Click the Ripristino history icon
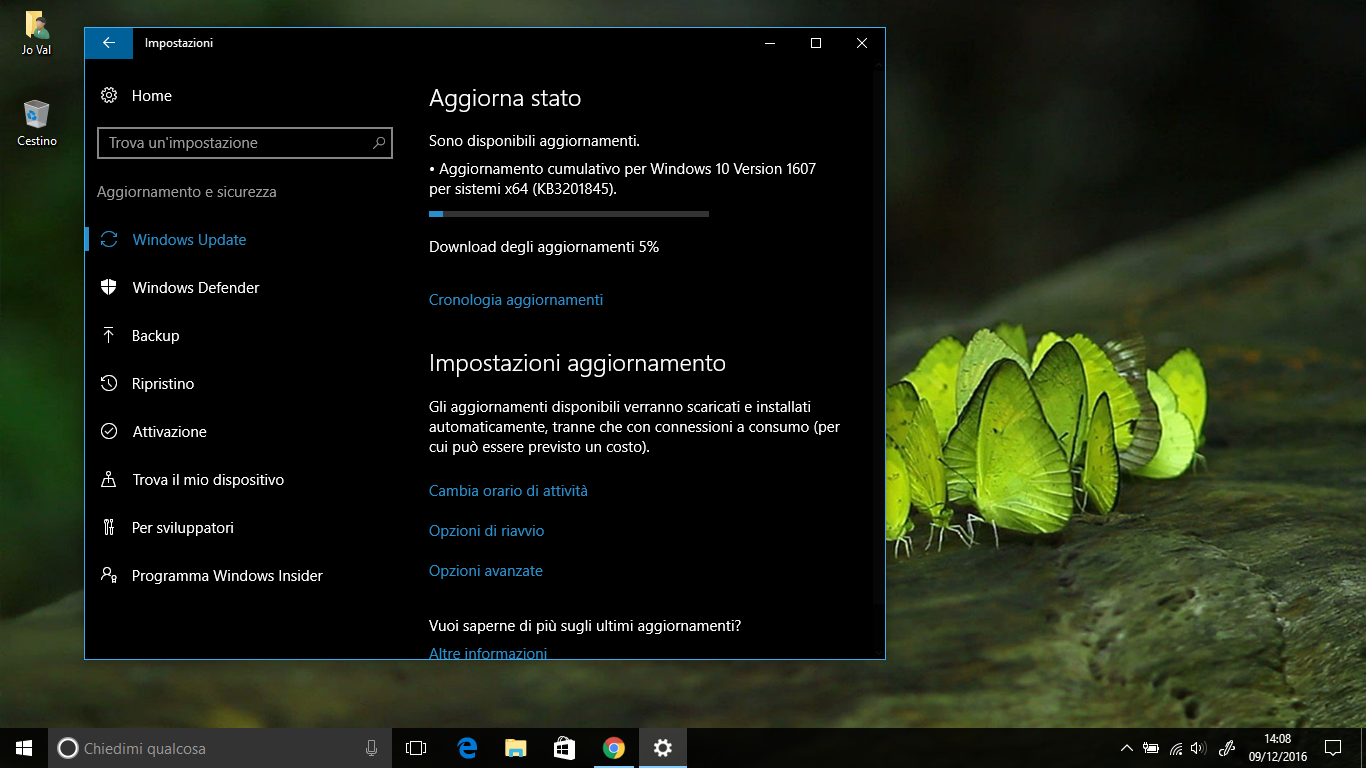1366x768 pixels. point(109,384)
